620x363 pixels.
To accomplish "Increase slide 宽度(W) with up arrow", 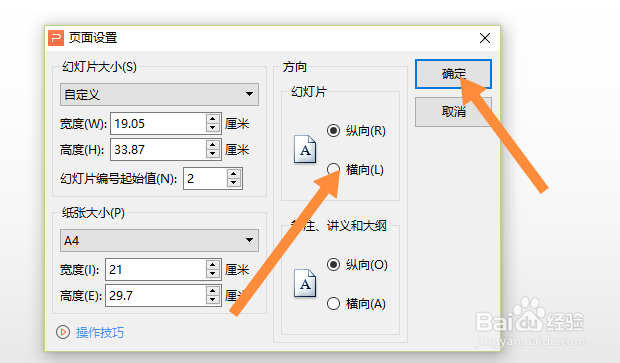I will tap(213, 119).
